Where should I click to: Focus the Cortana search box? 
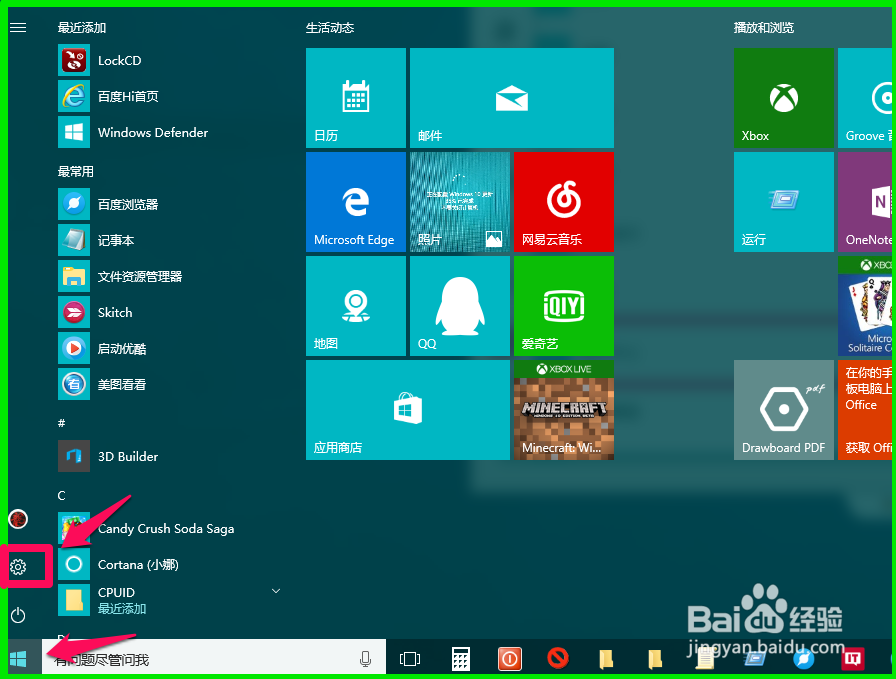(214, 659)
